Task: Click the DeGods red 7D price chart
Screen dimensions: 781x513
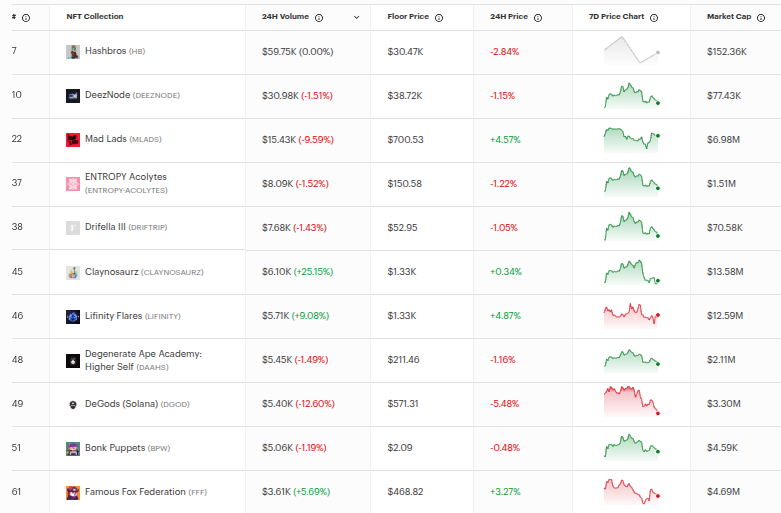Action: (x=632, y=401)
